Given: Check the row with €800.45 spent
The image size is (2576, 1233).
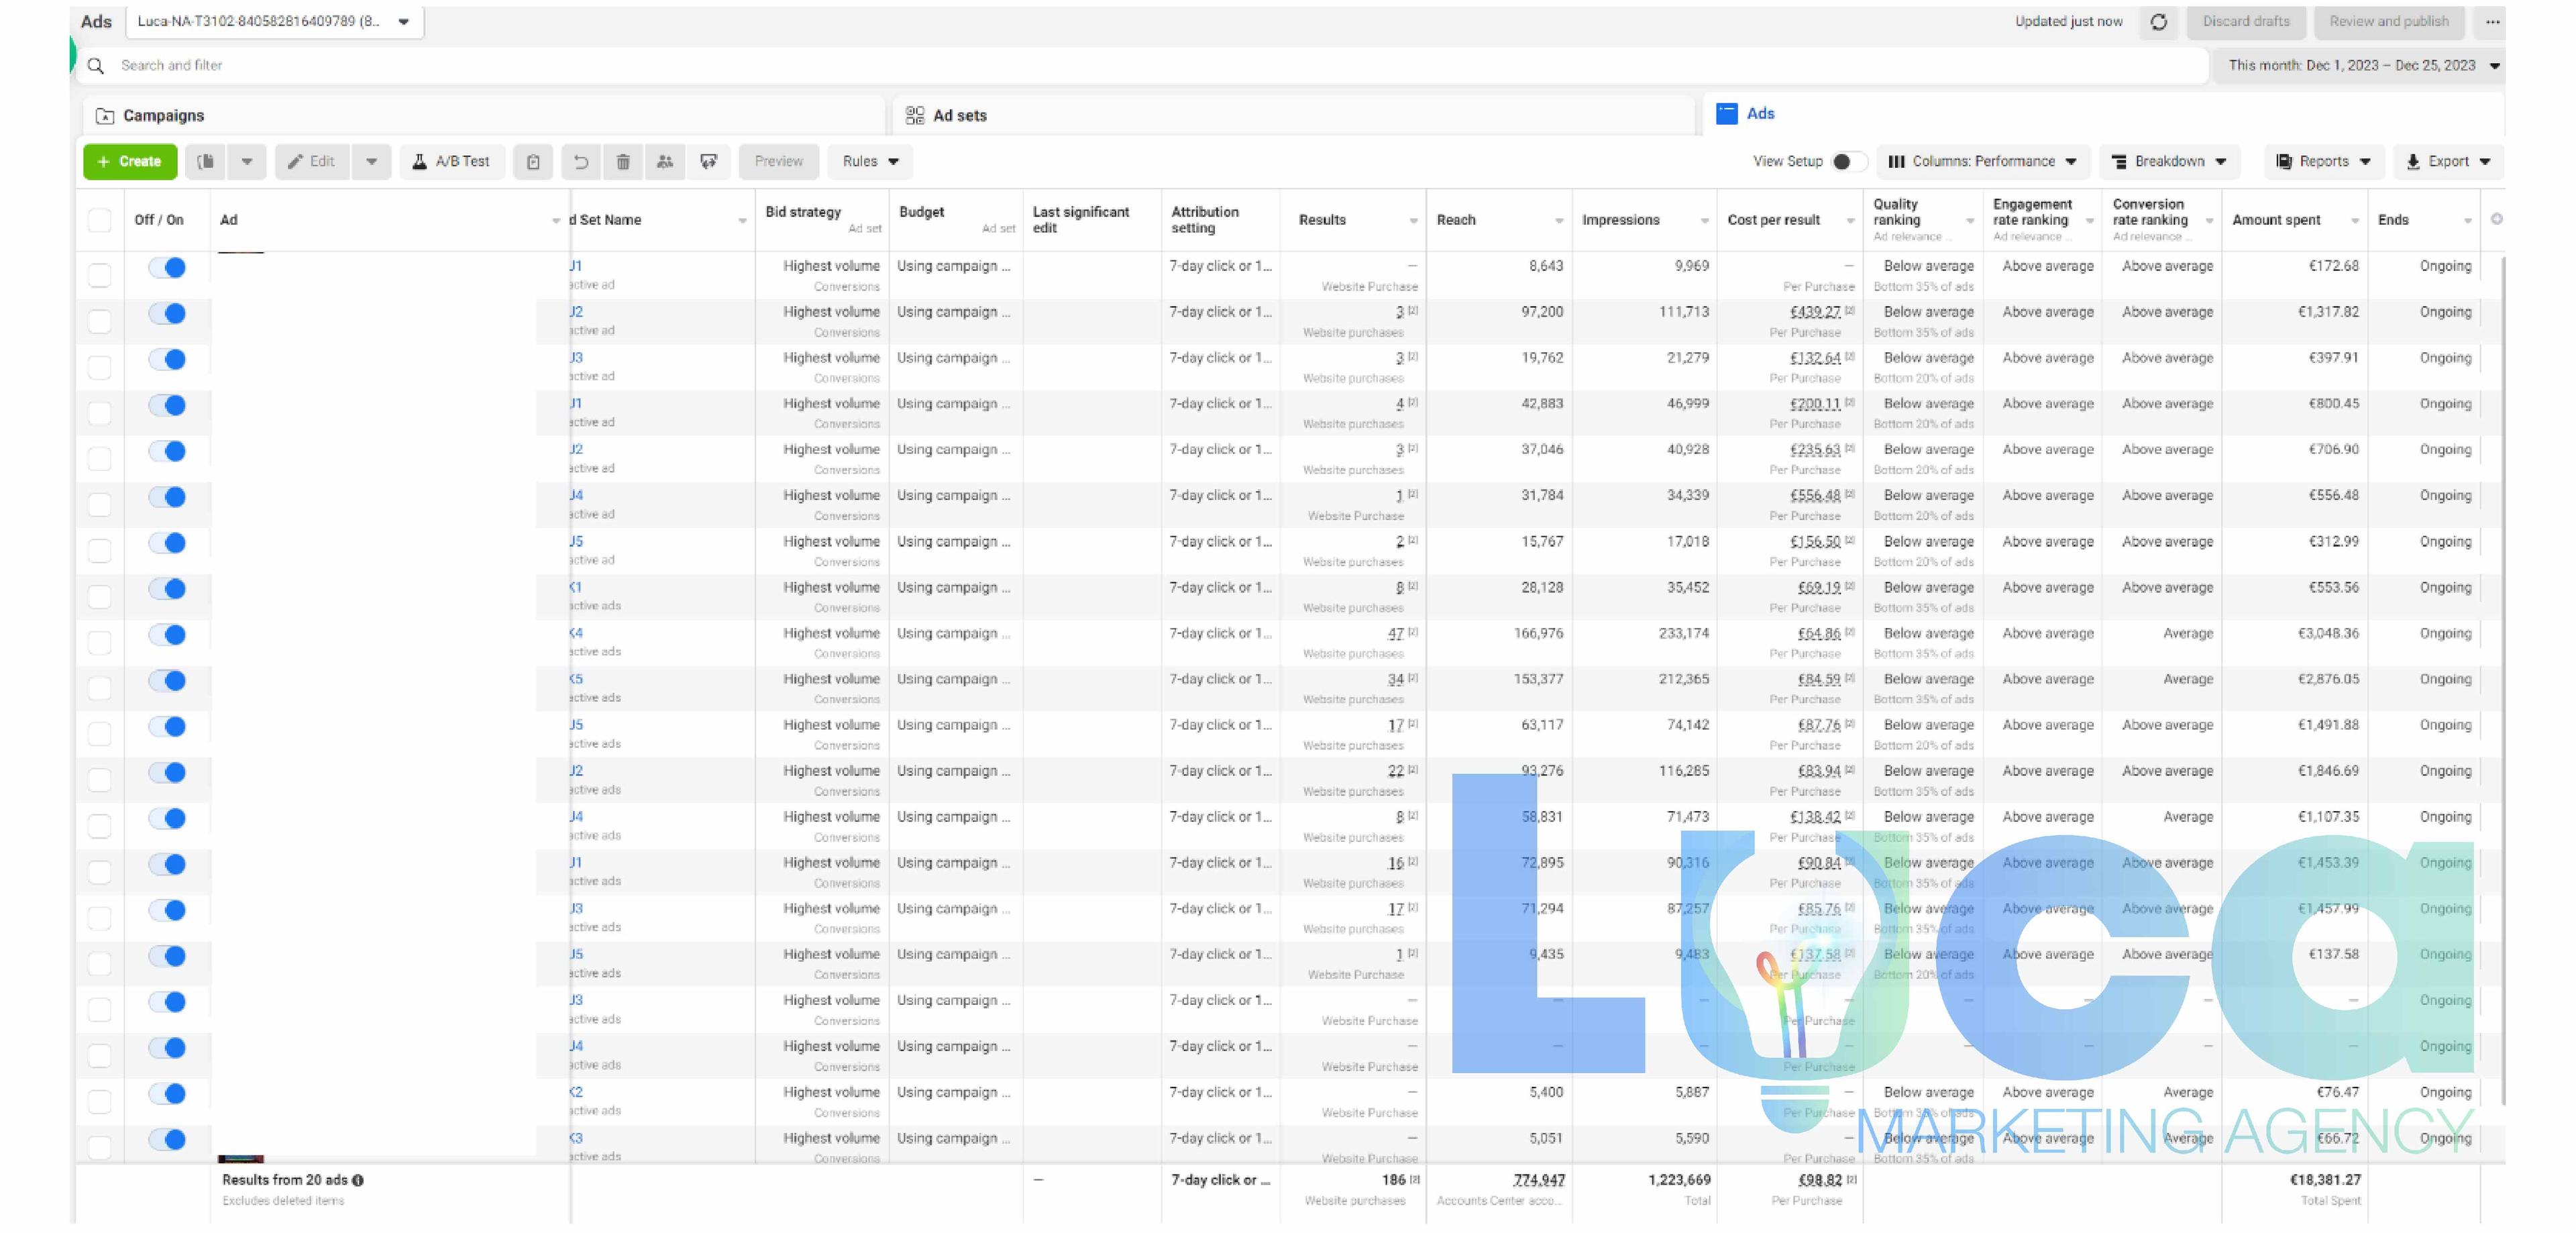Looking at the screenshot, I should (x=100, y=413).
